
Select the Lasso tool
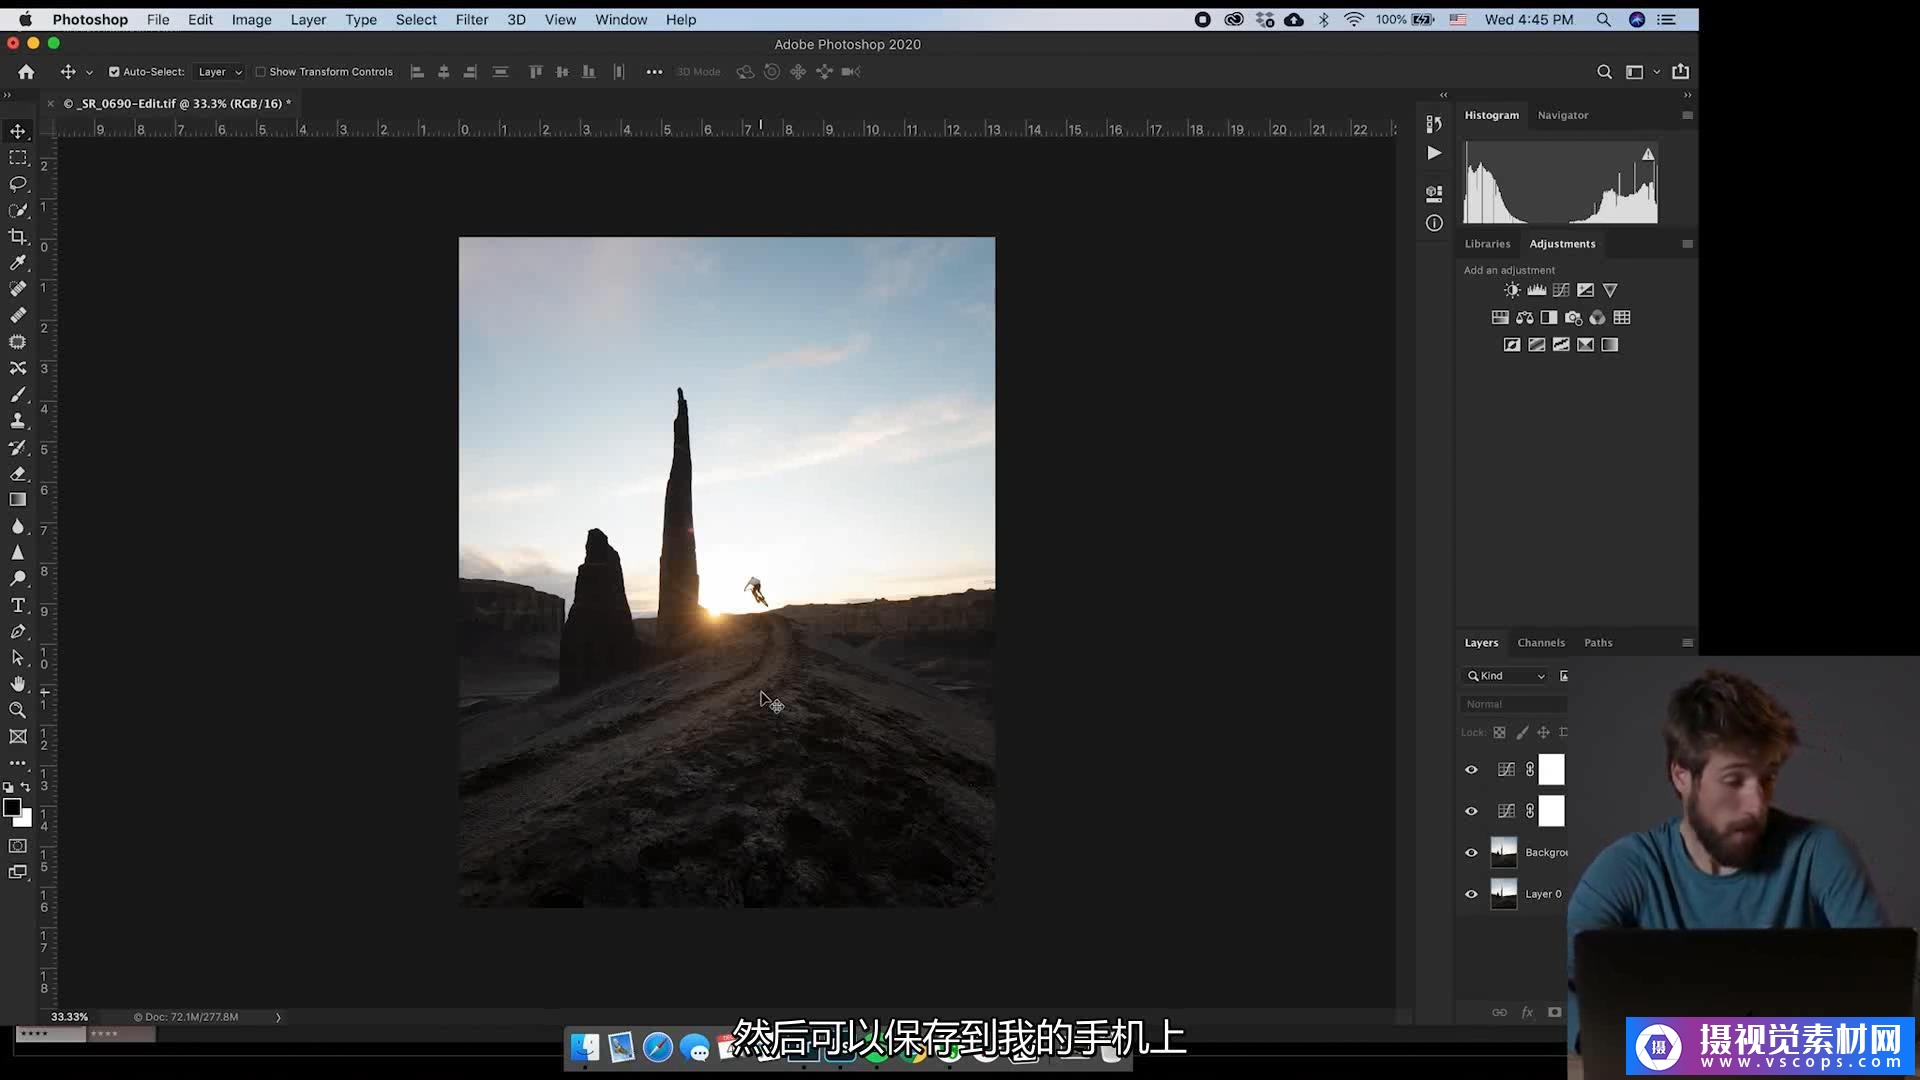[18, 184]
